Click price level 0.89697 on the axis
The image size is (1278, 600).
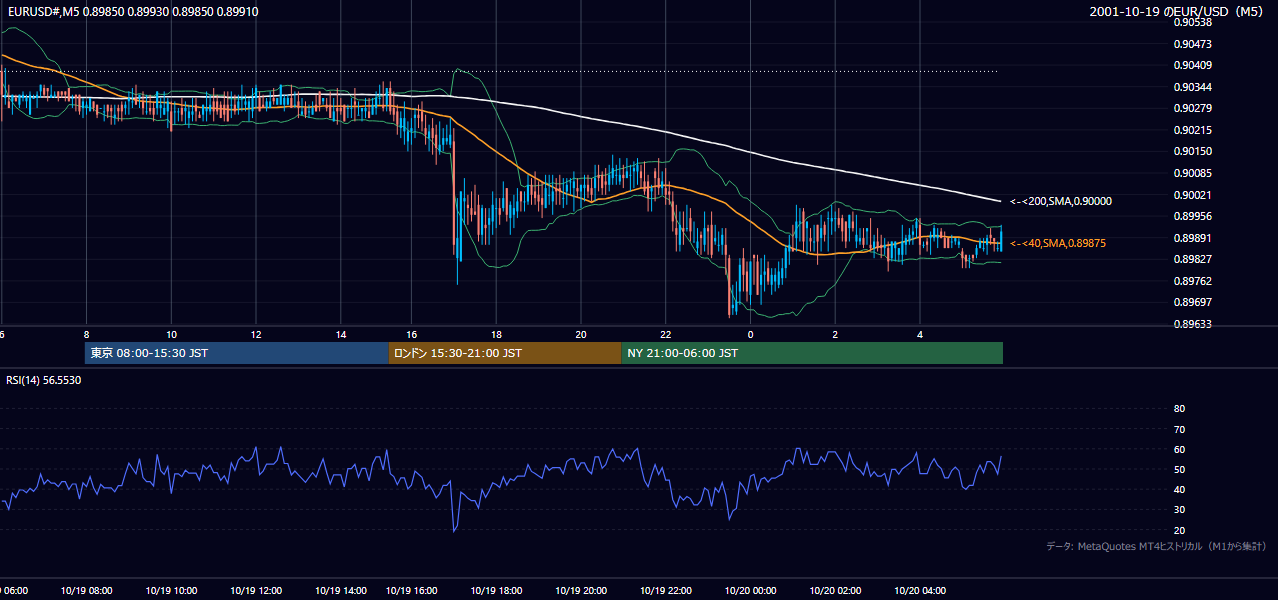(x=1192, y=302)
